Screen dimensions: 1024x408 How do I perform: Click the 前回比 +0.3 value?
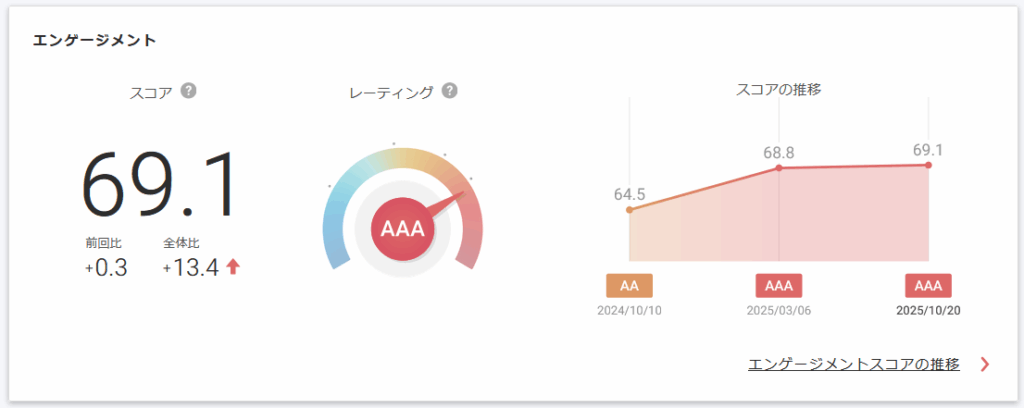tap(106, 267)
